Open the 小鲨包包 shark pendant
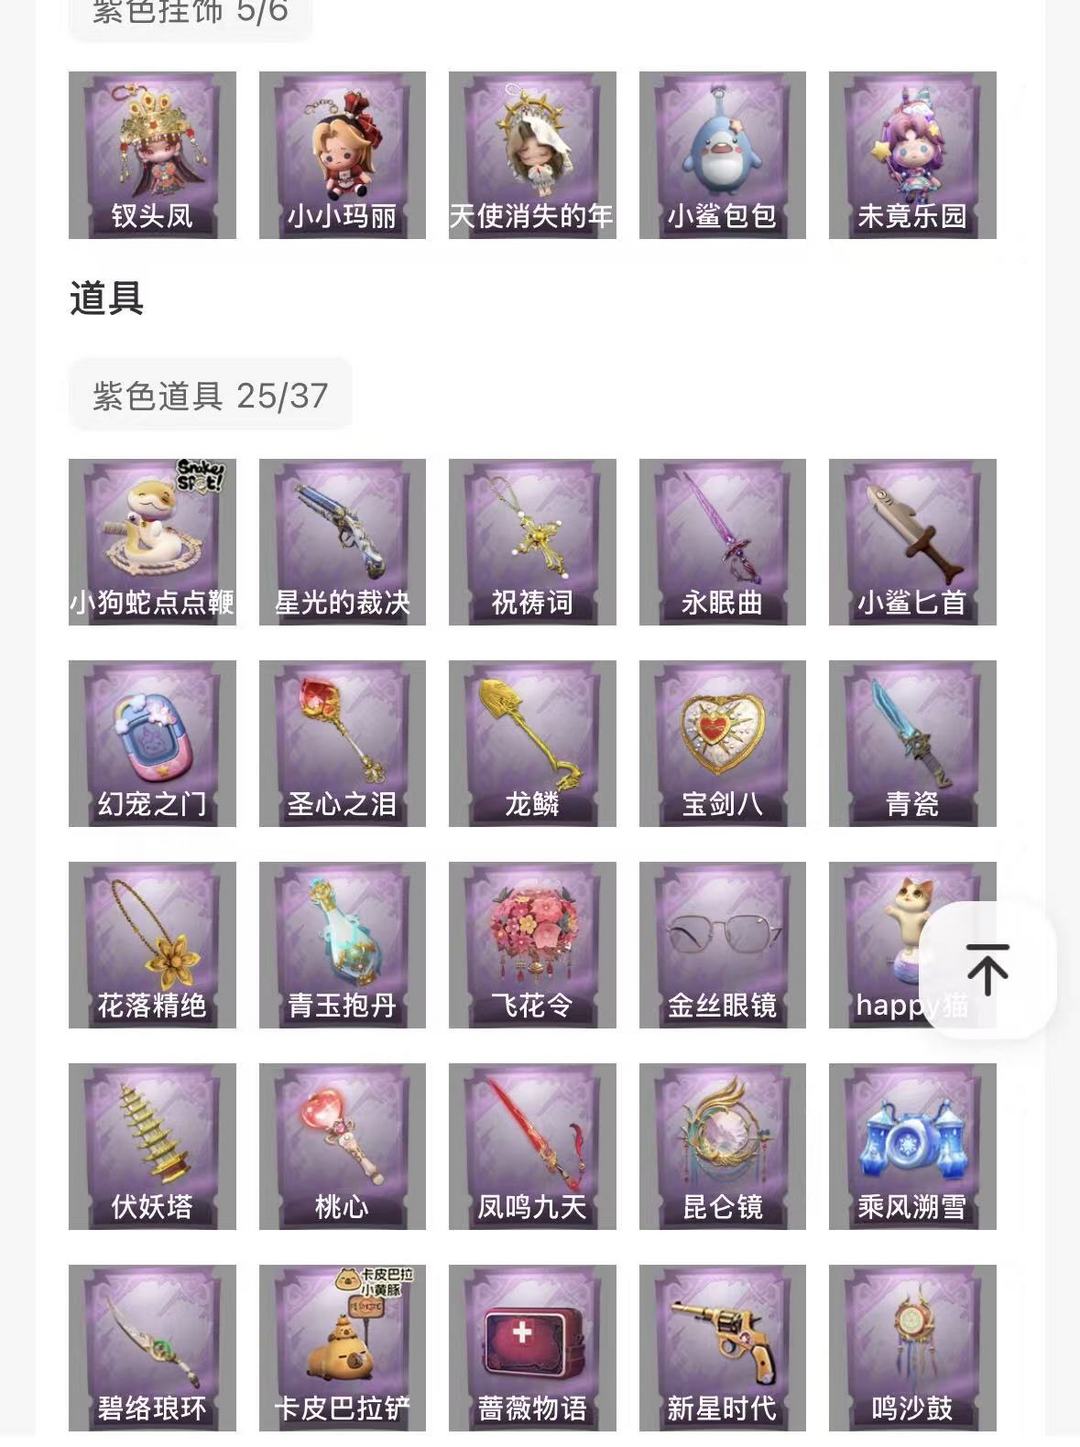 (x=722, y=155)
